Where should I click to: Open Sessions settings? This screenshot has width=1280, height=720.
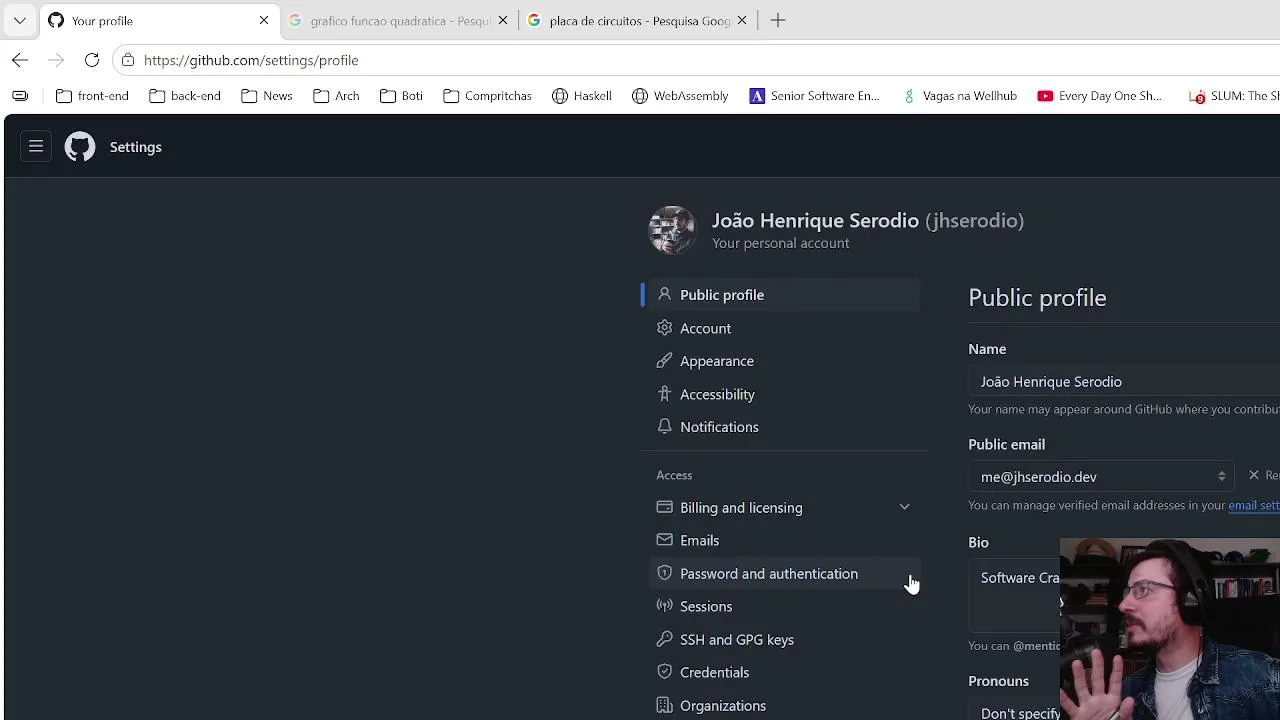point(784,607)
